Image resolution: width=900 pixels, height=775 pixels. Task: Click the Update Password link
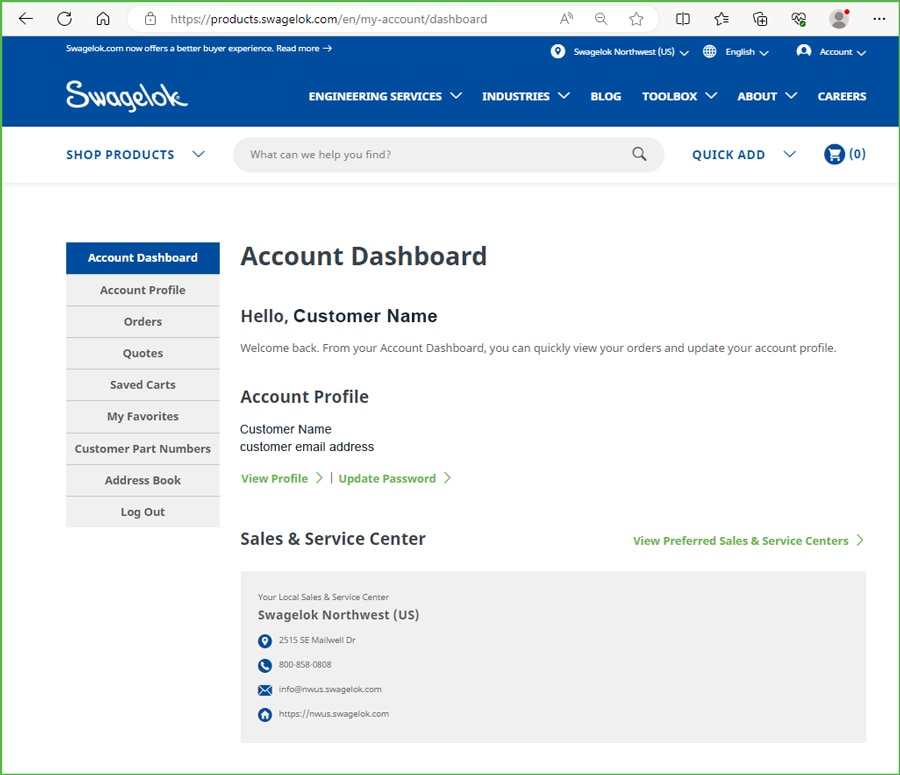coord(394,478)
